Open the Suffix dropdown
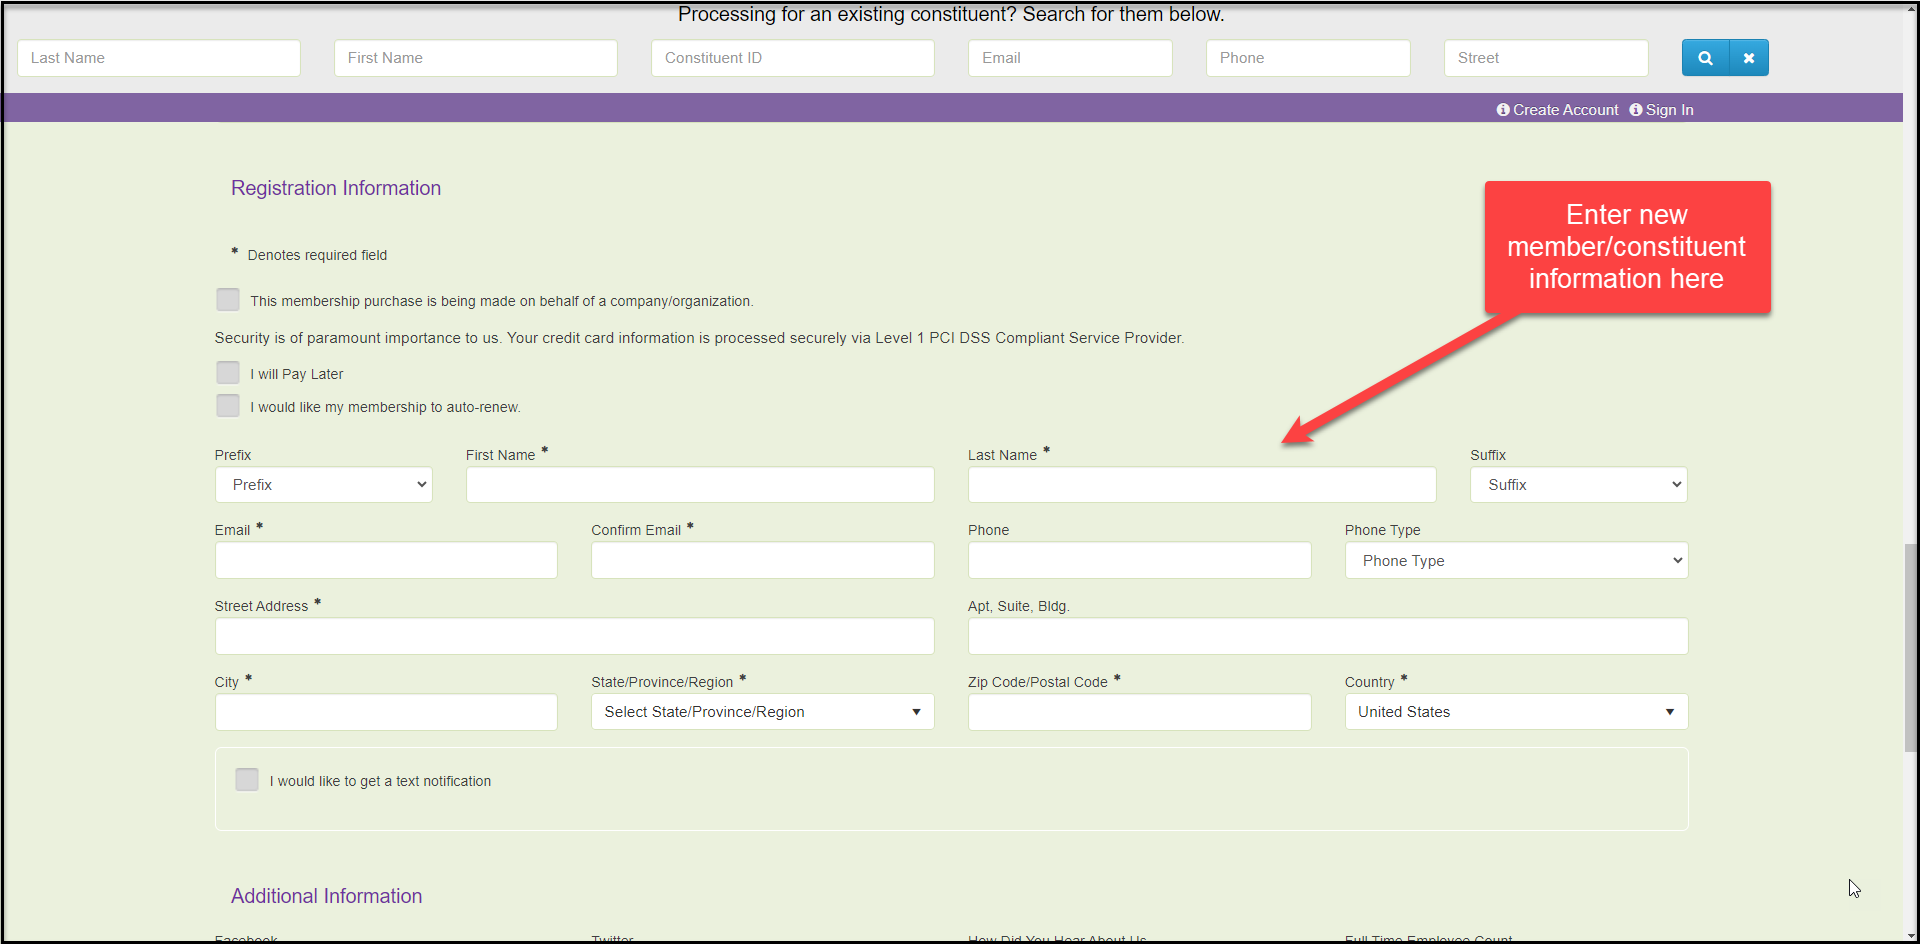Image resolution: width=1920 pixels, height=944 pixels. click(1579, 485)
